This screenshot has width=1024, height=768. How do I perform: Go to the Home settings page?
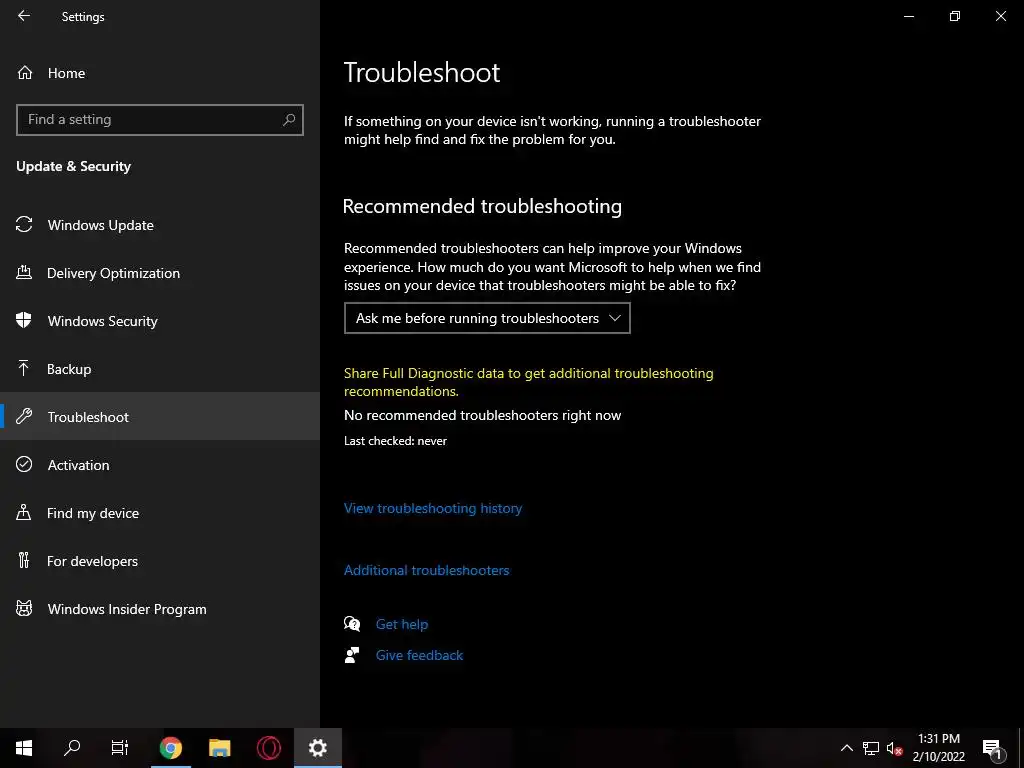click(x=160, y=73)
